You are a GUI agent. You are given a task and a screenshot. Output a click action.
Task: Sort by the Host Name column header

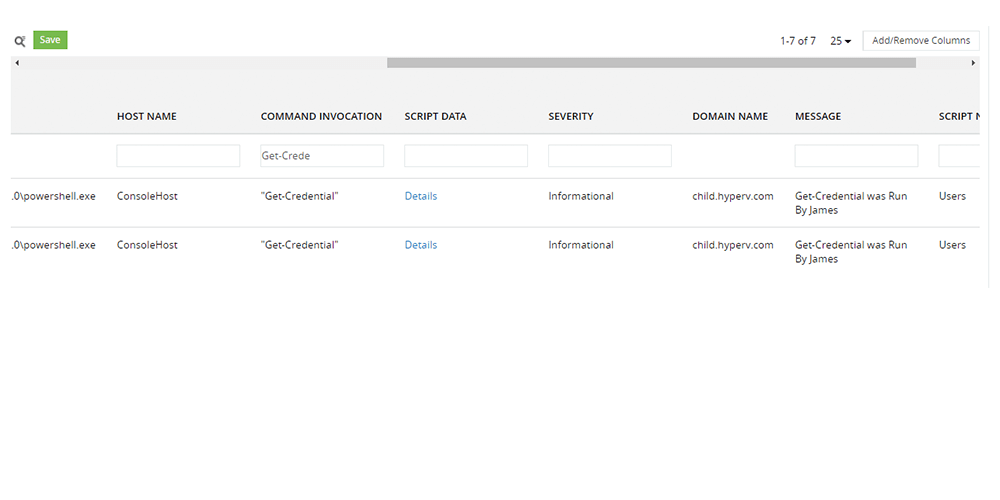point(146,116)
